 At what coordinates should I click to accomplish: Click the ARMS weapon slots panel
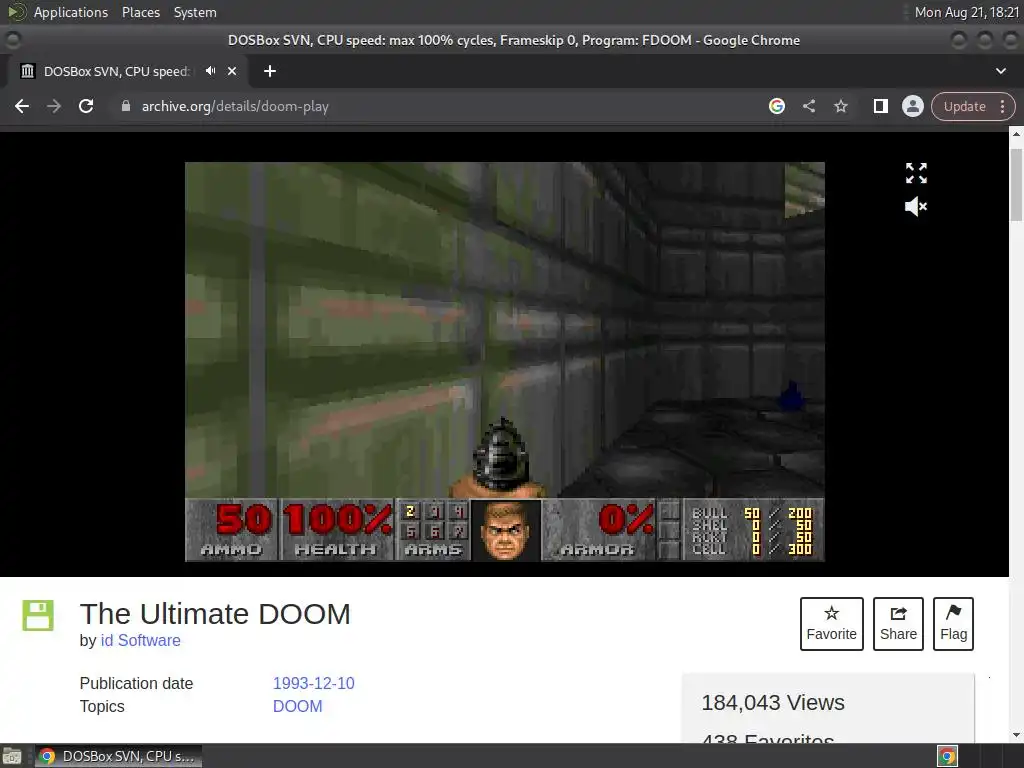pos(432,530)
